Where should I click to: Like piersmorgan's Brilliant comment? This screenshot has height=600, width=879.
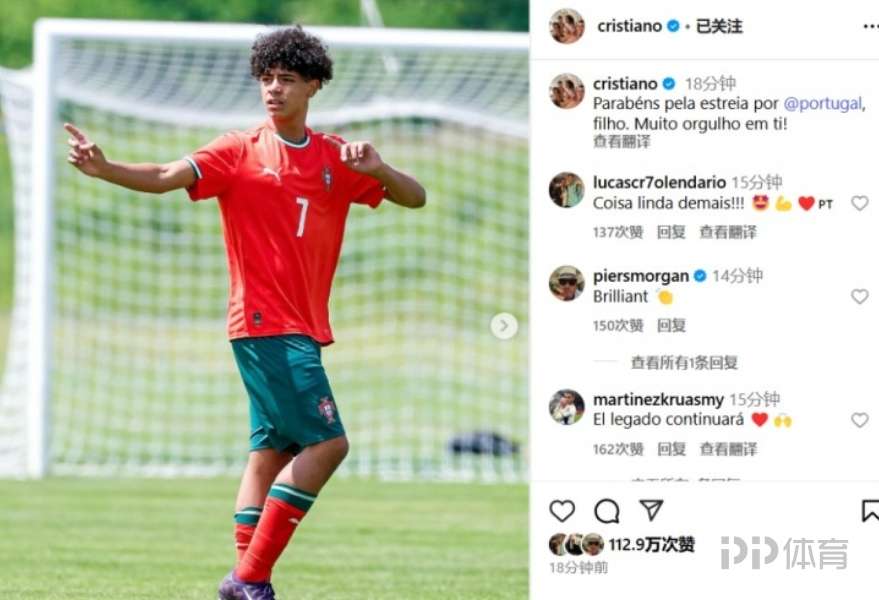coord(859,296)
